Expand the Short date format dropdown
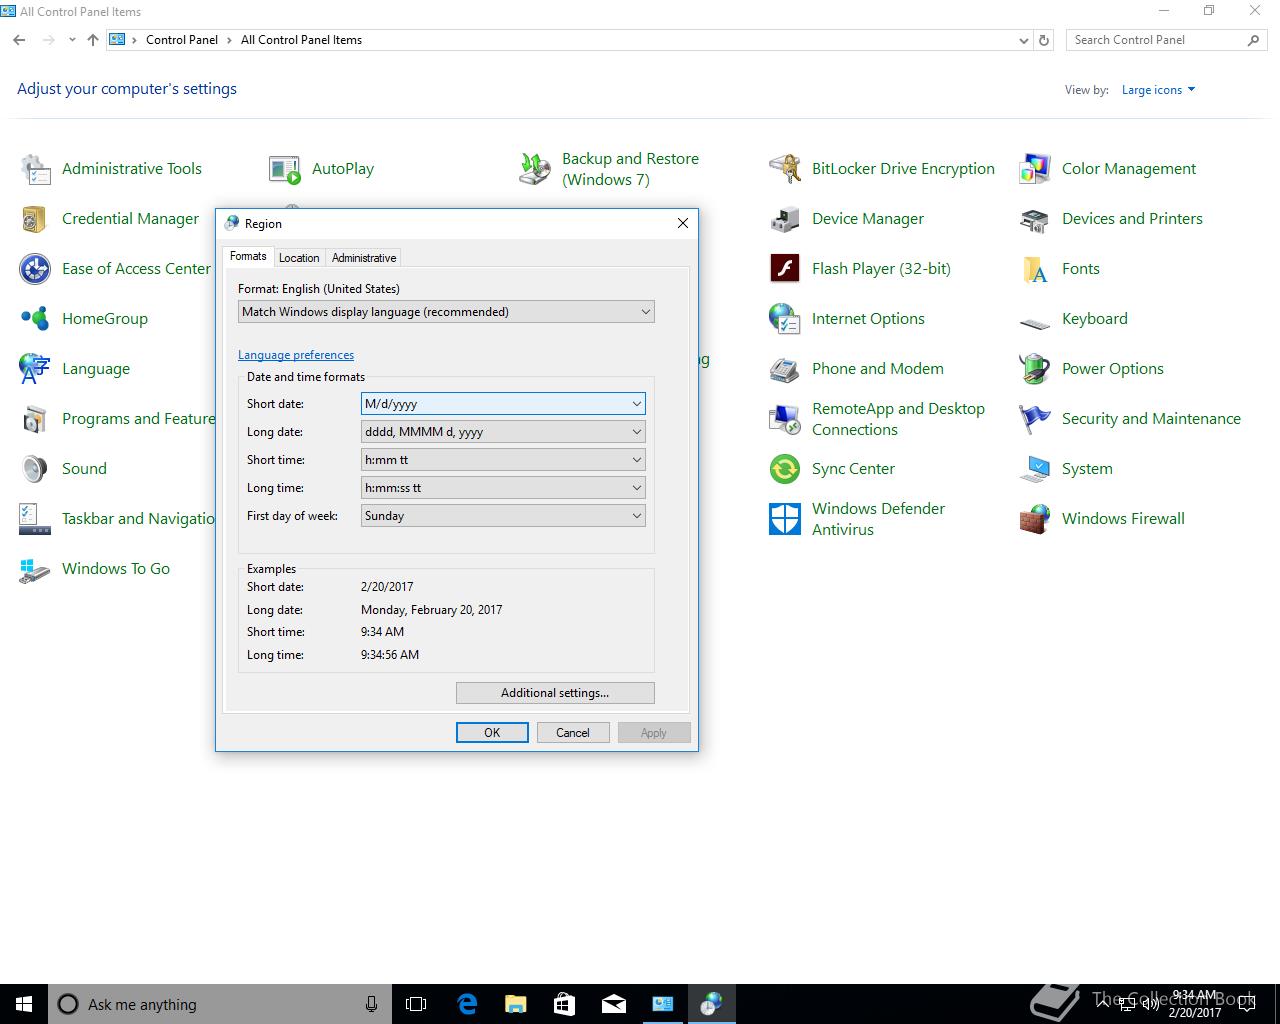1280x1024 pixels. pyautogui.click(x=503, y=404)
